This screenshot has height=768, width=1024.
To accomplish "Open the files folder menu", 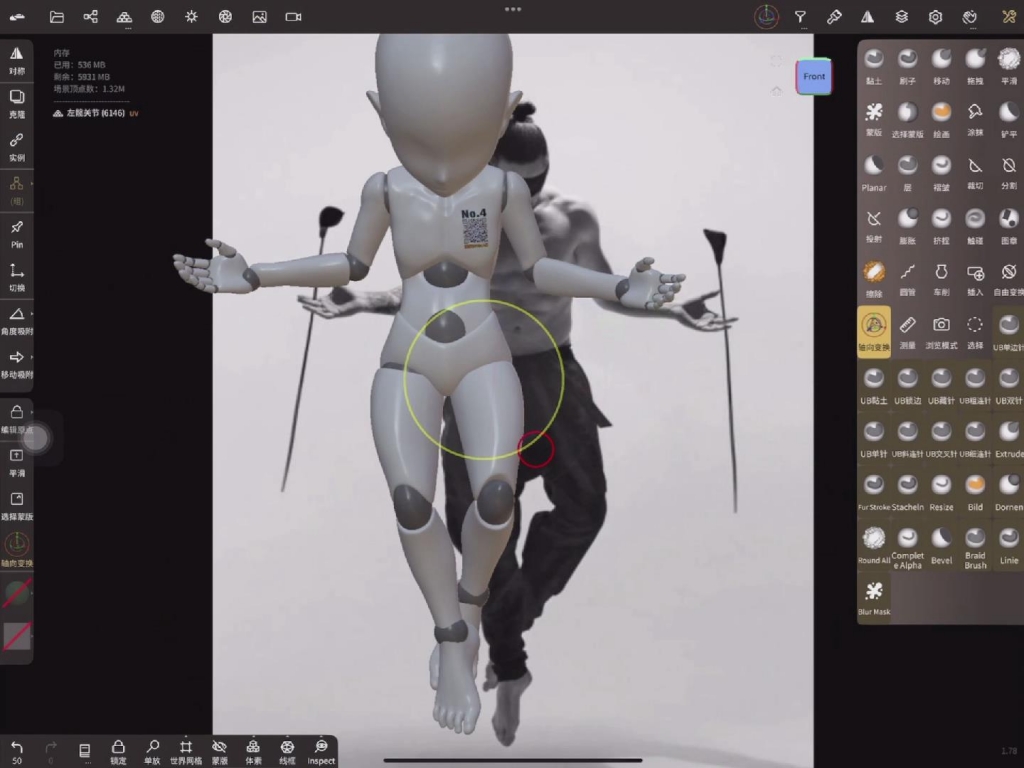I will point(57,17).
